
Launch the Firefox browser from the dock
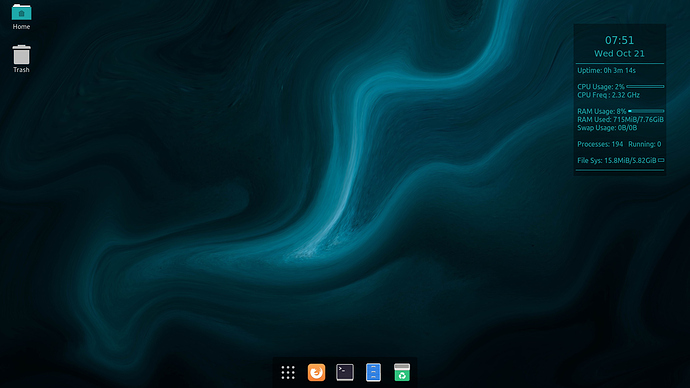click(x=316, y=373)
